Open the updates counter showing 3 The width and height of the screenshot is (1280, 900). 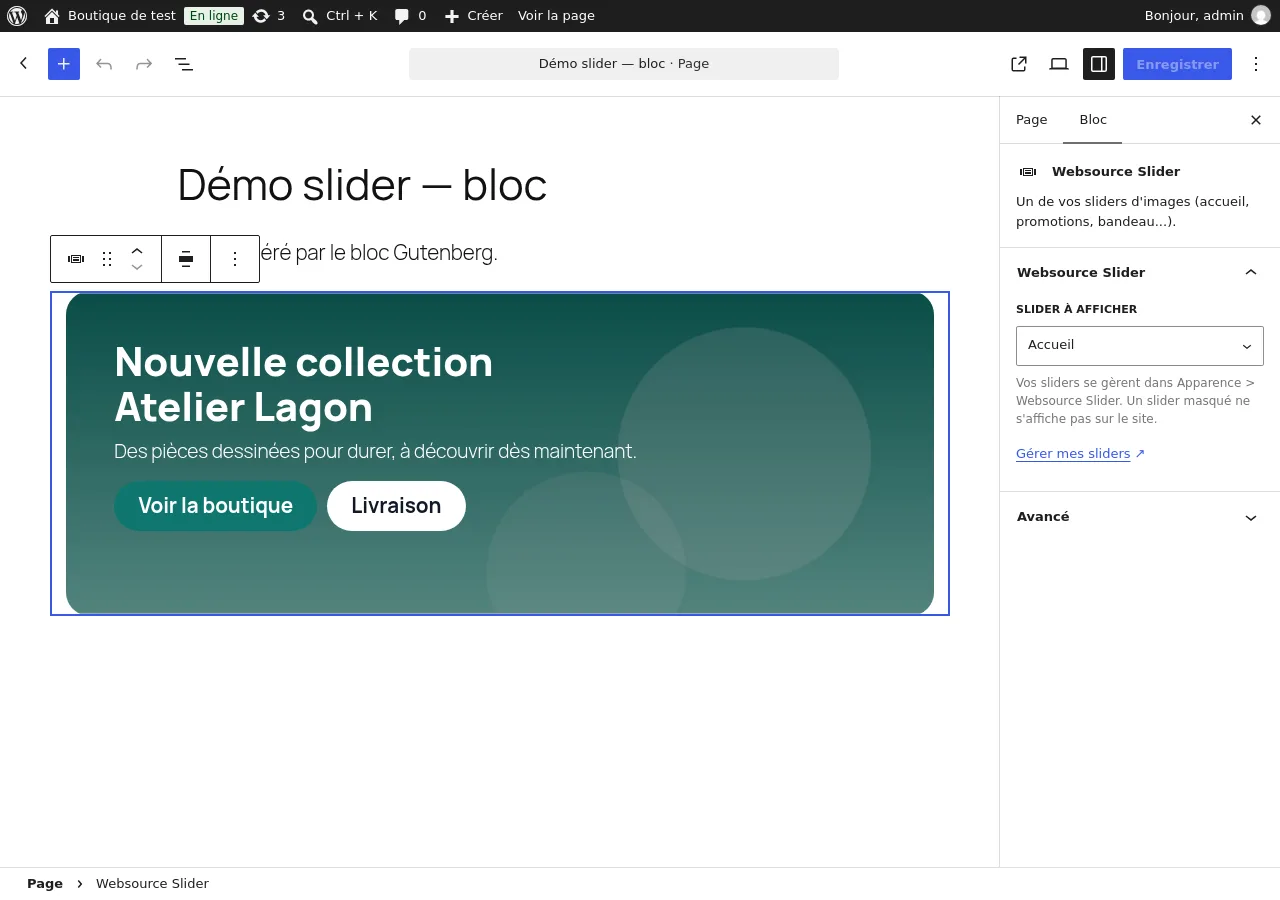coord(269,16)
